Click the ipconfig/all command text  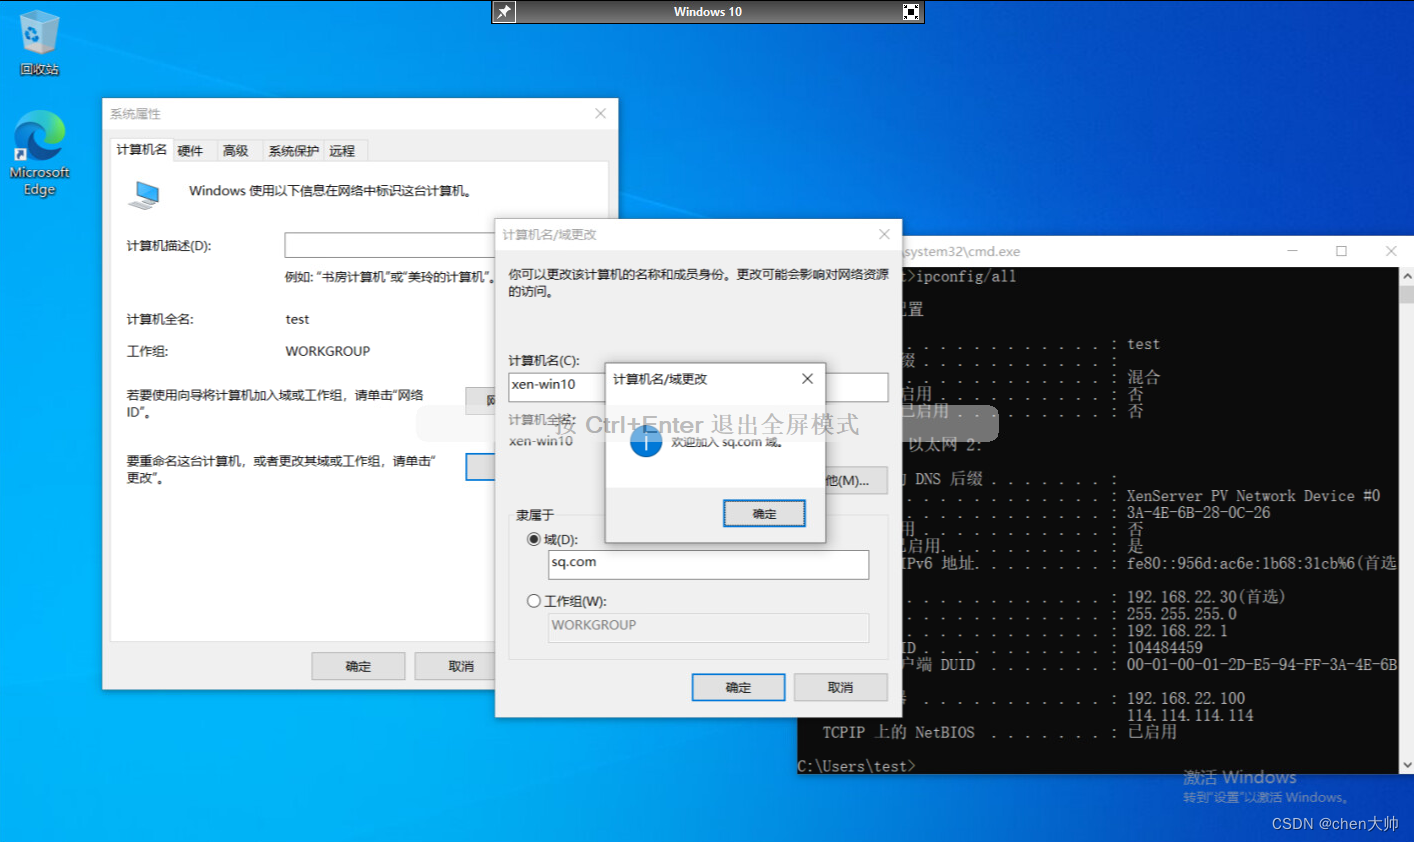[966, 276]
